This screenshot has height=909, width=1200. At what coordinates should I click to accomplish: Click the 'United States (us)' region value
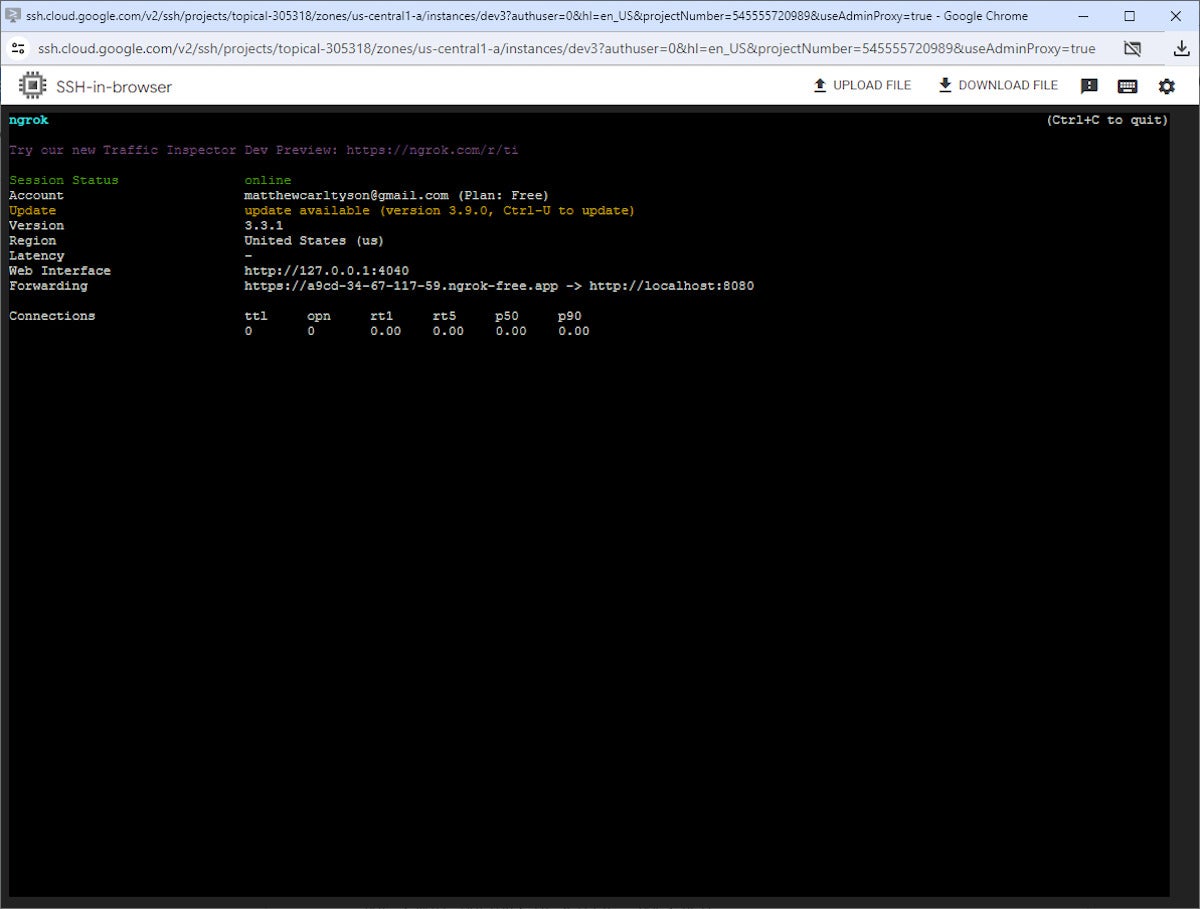[314, 240]
